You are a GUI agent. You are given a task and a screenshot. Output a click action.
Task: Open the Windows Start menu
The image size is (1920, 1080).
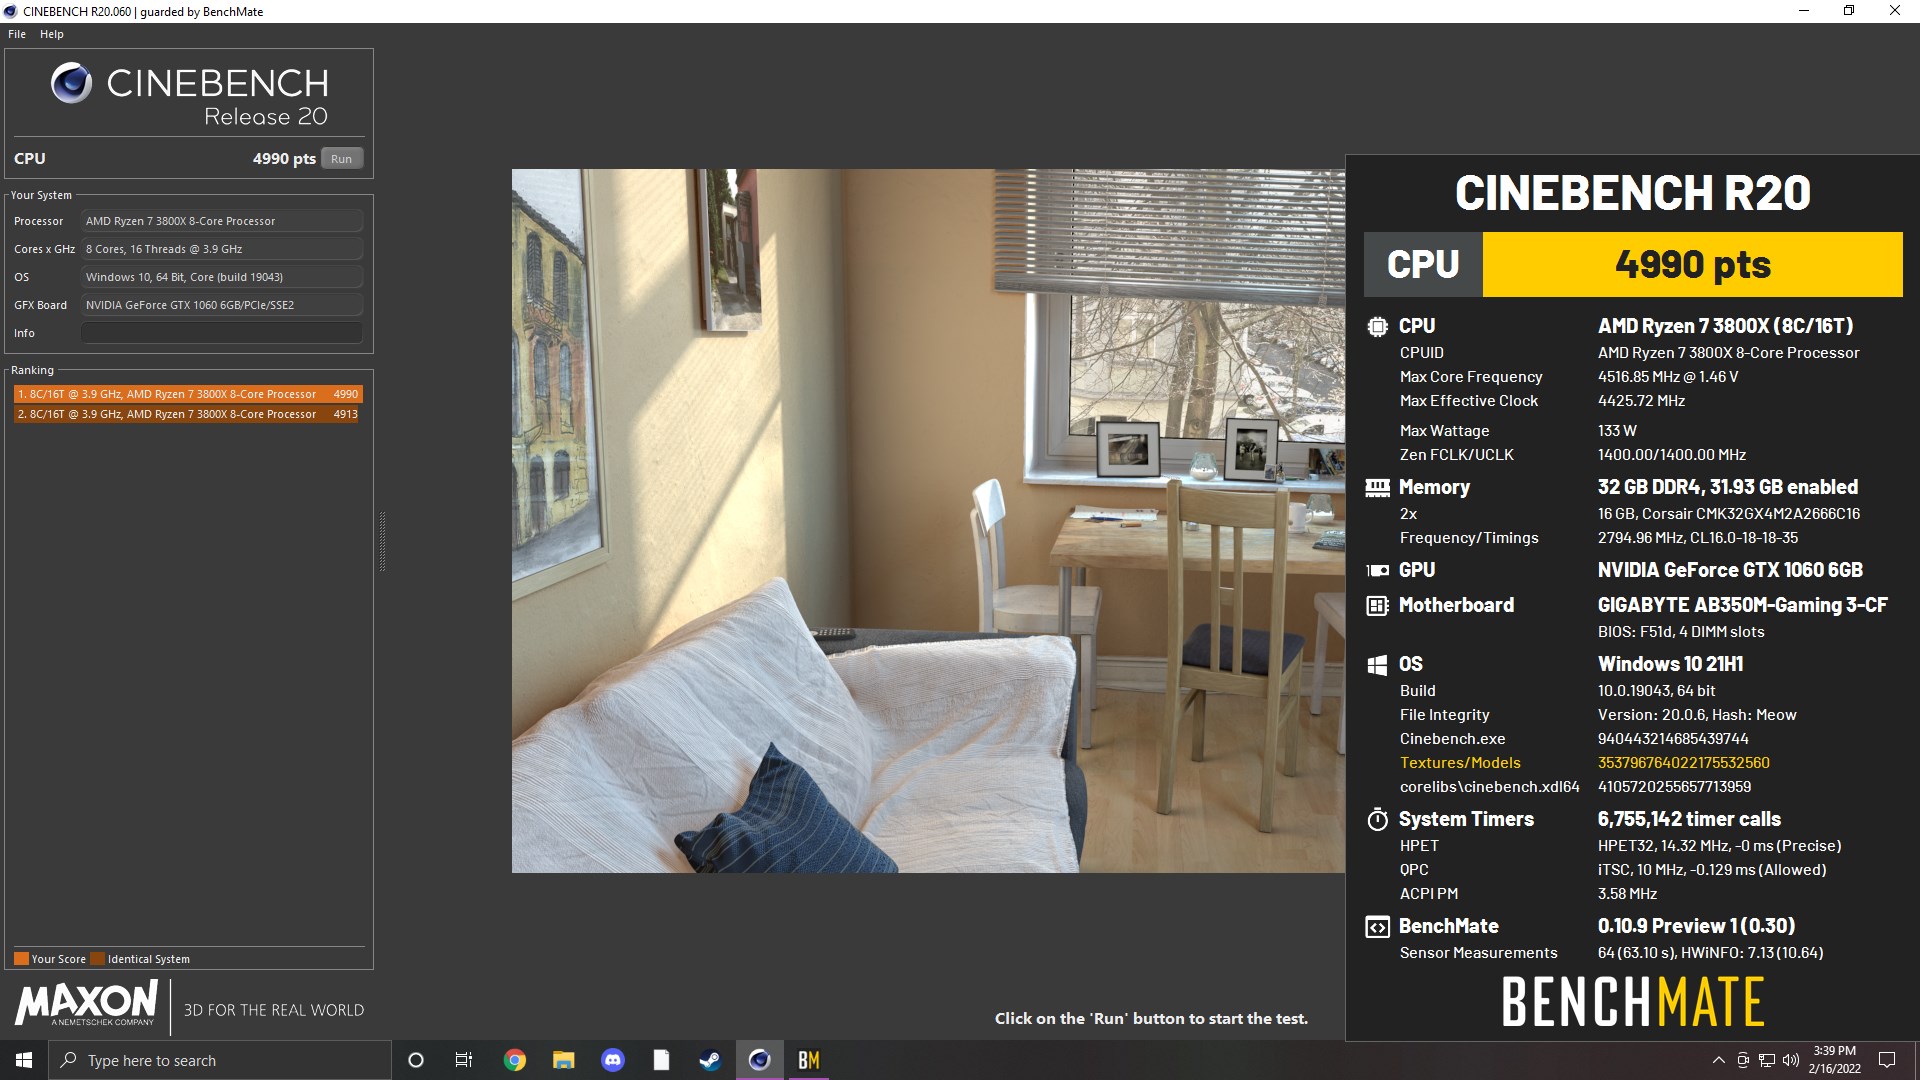point(24,1060)
